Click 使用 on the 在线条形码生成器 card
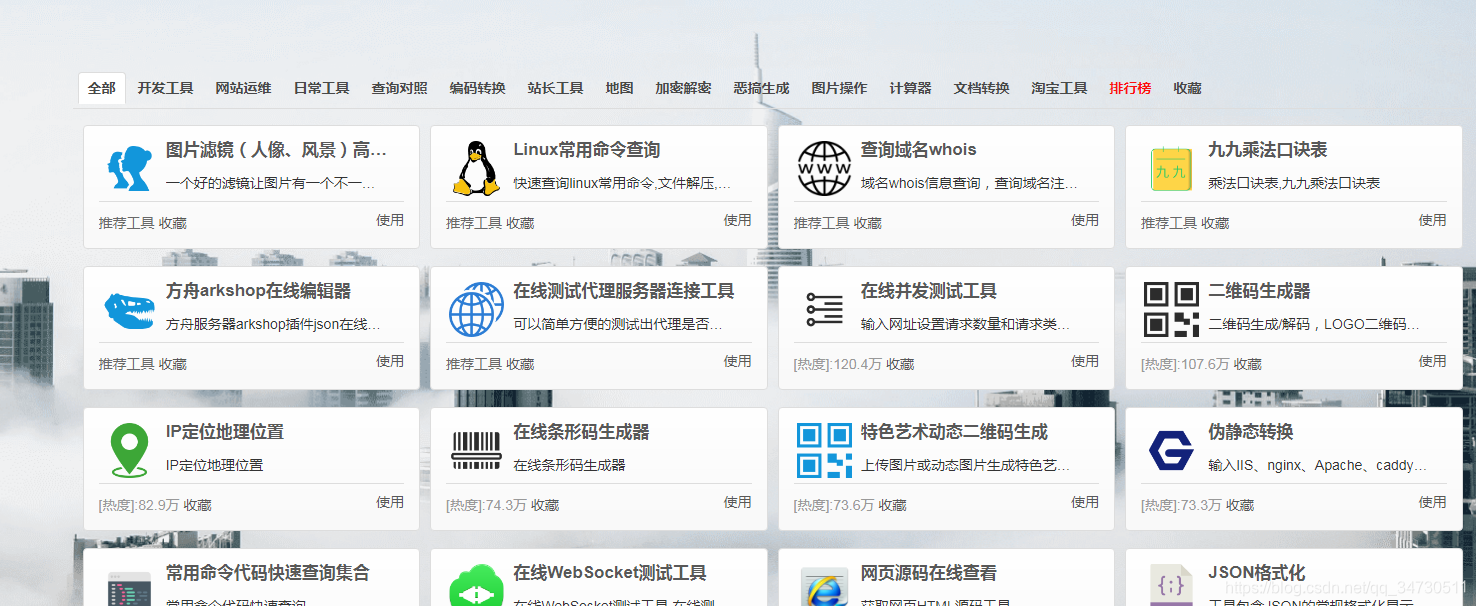This screenshot has width=1476, height=606. coord(738,502)
